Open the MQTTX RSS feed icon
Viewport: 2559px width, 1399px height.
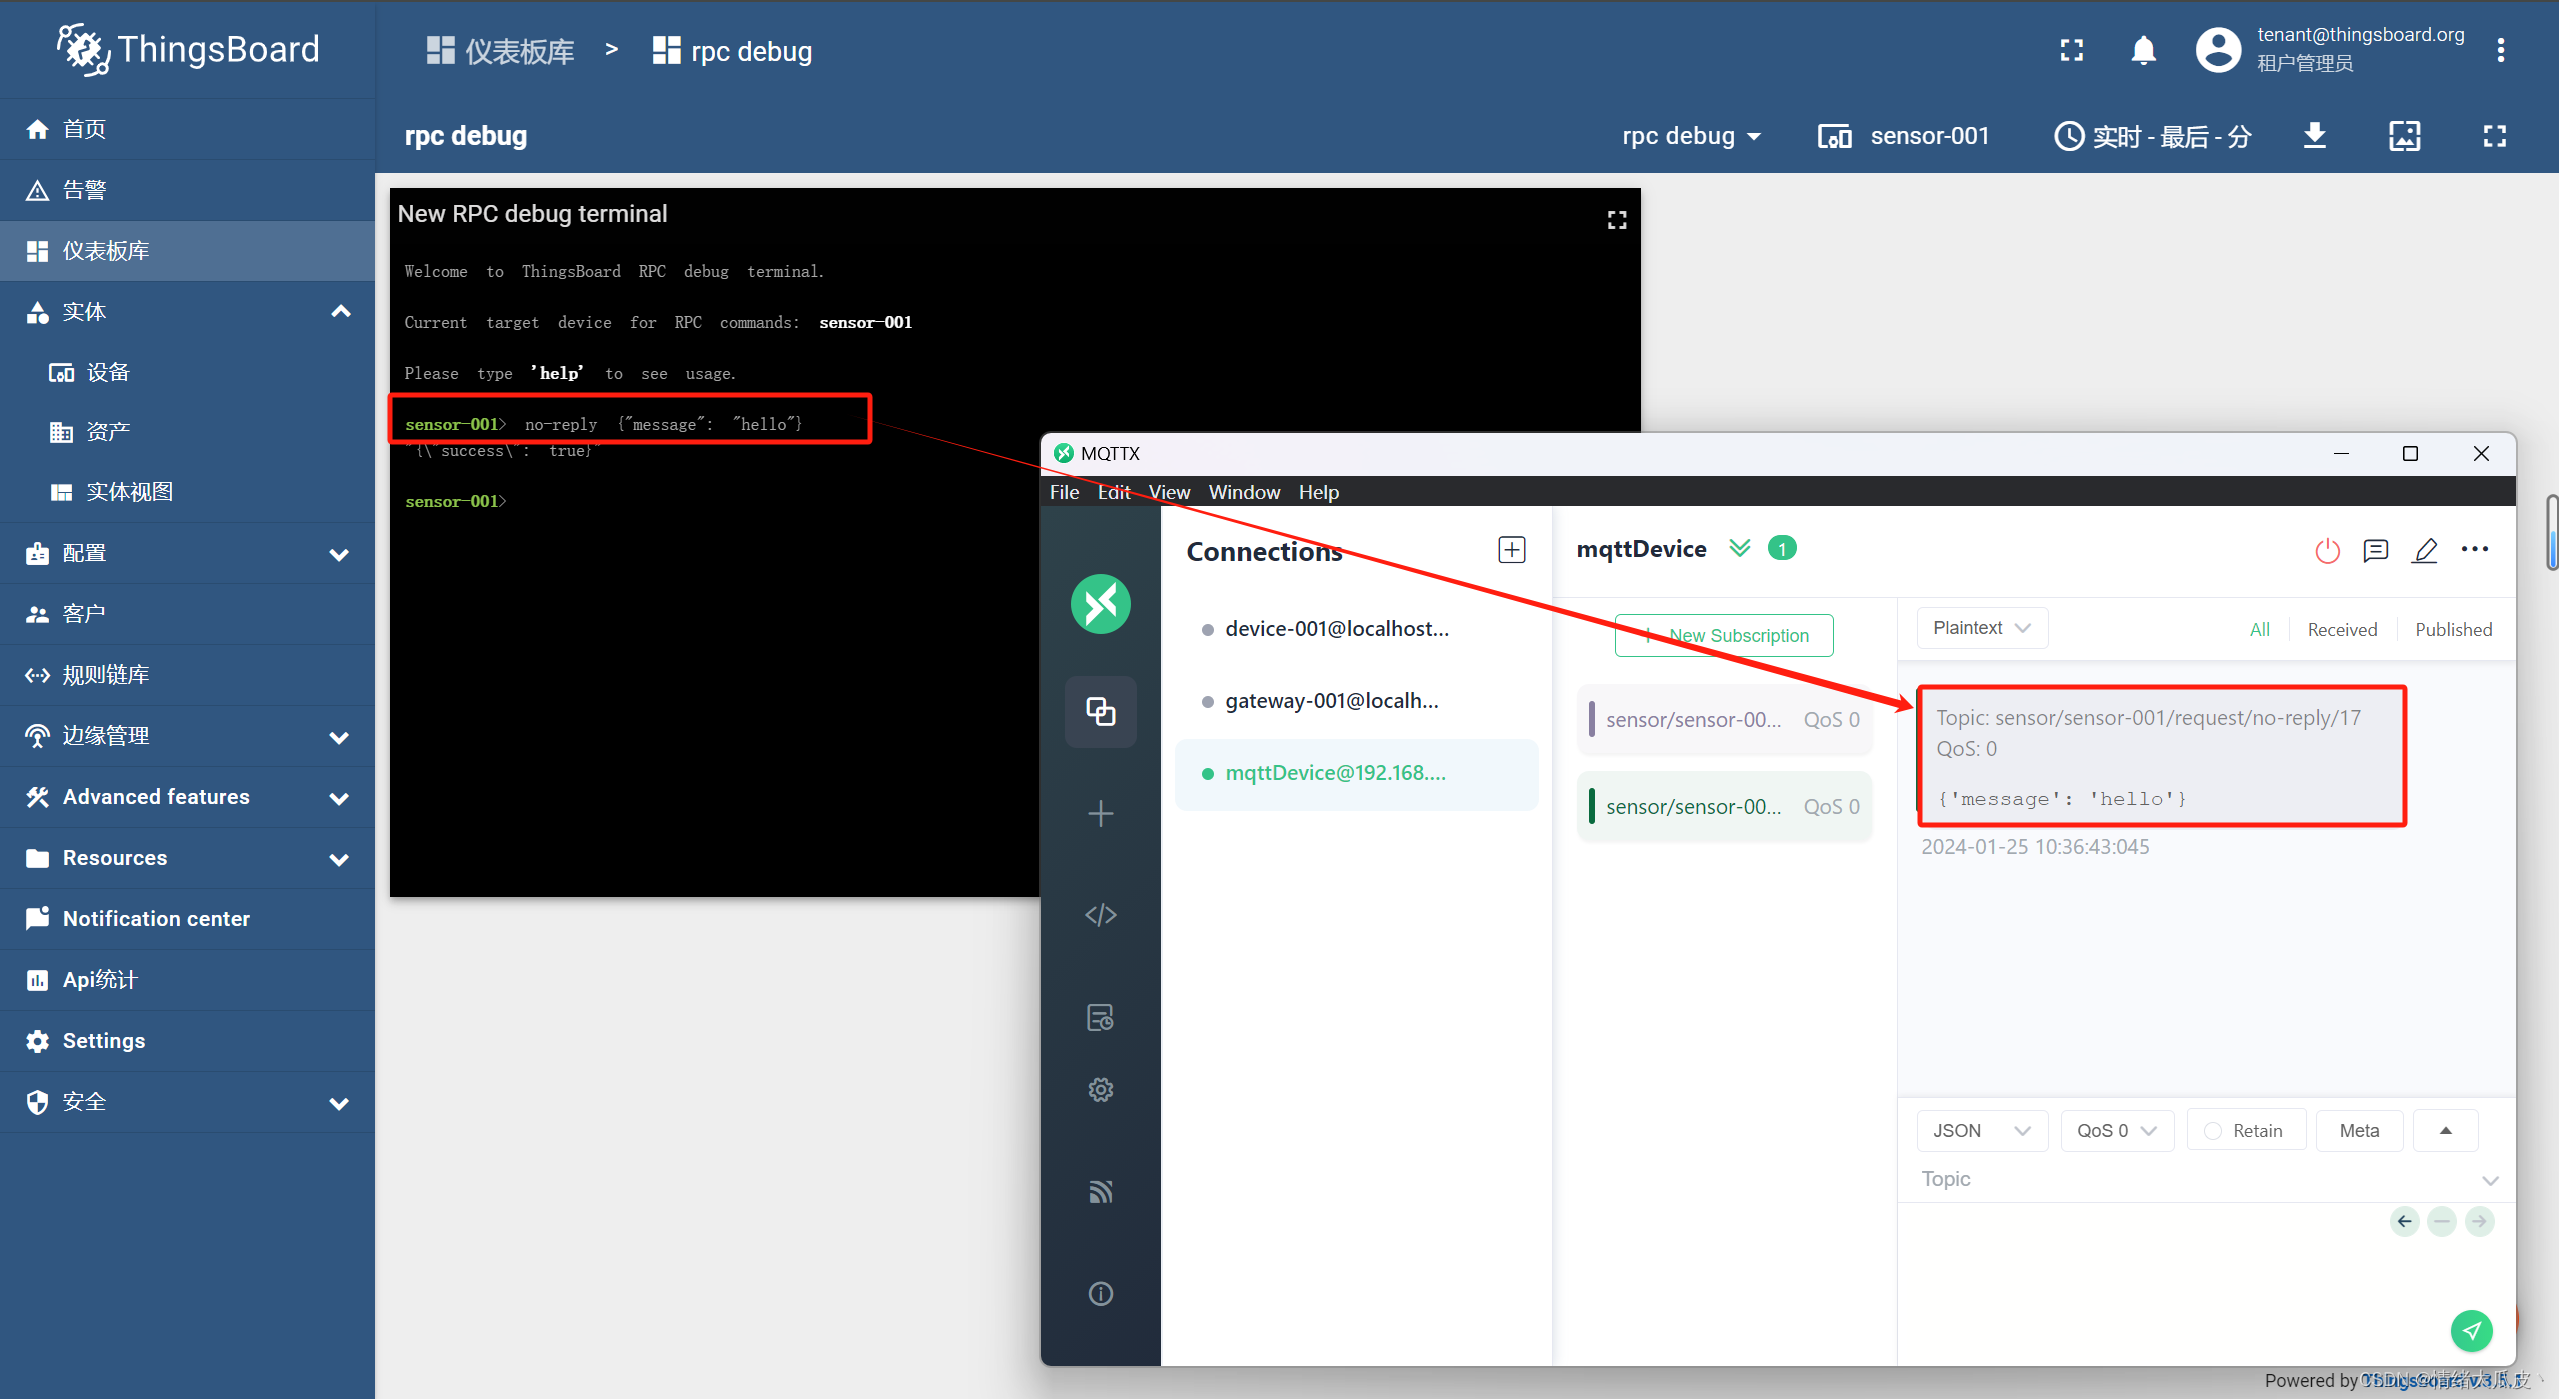coord(1100,1191)
